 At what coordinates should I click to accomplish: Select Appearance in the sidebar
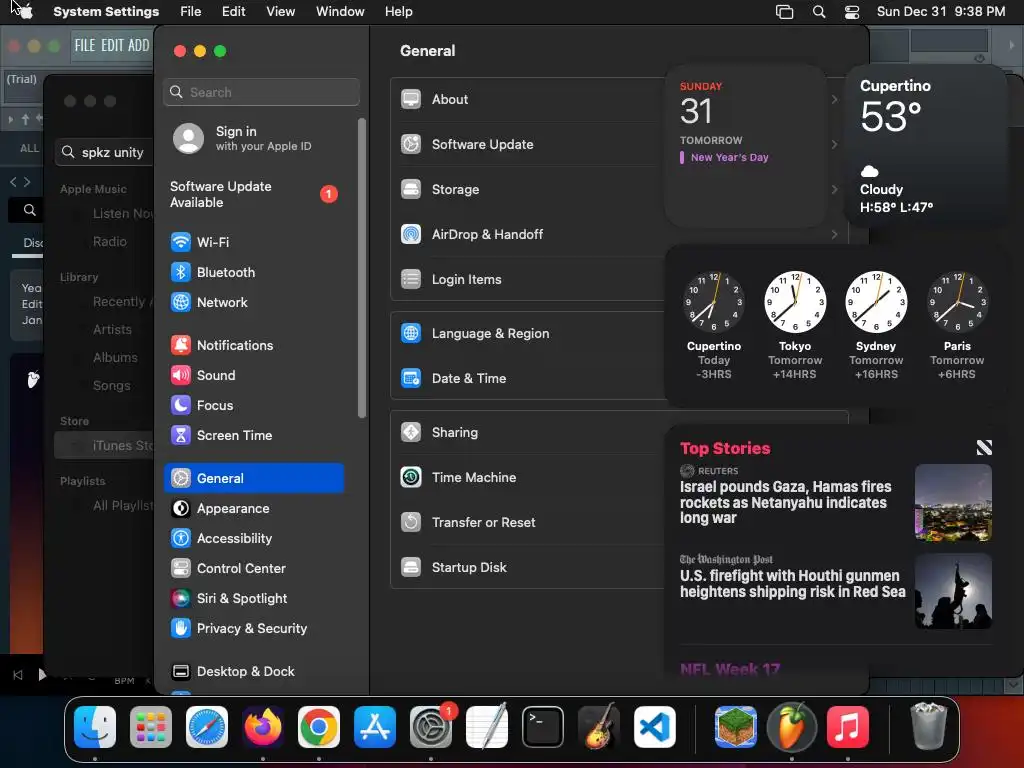[254, 509]
